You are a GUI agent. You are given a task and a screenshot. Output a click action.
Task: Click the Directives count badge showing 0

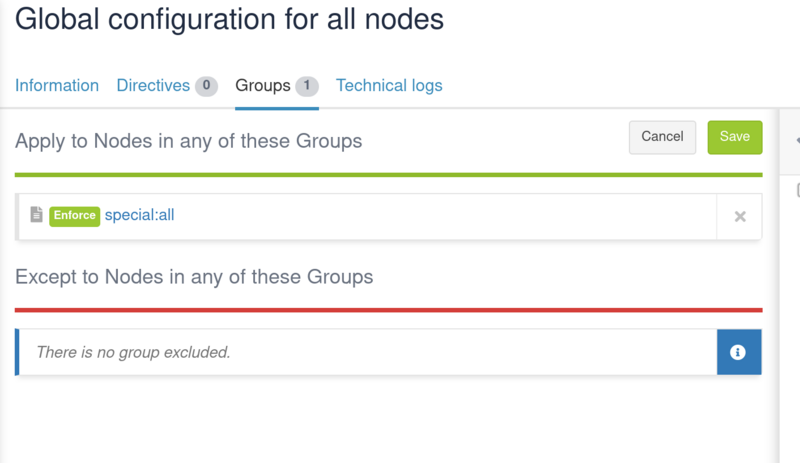(206, 85)
